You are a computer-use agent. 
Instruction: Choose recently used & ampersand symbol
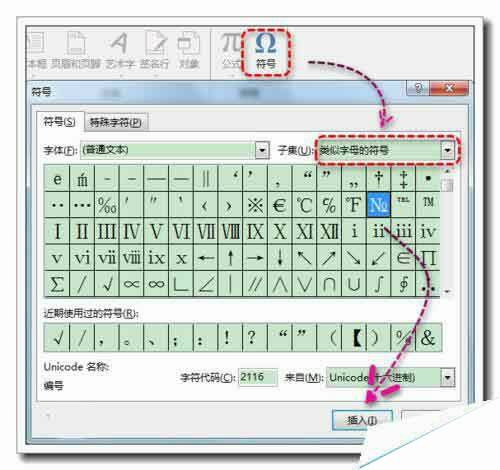point(428,337)
